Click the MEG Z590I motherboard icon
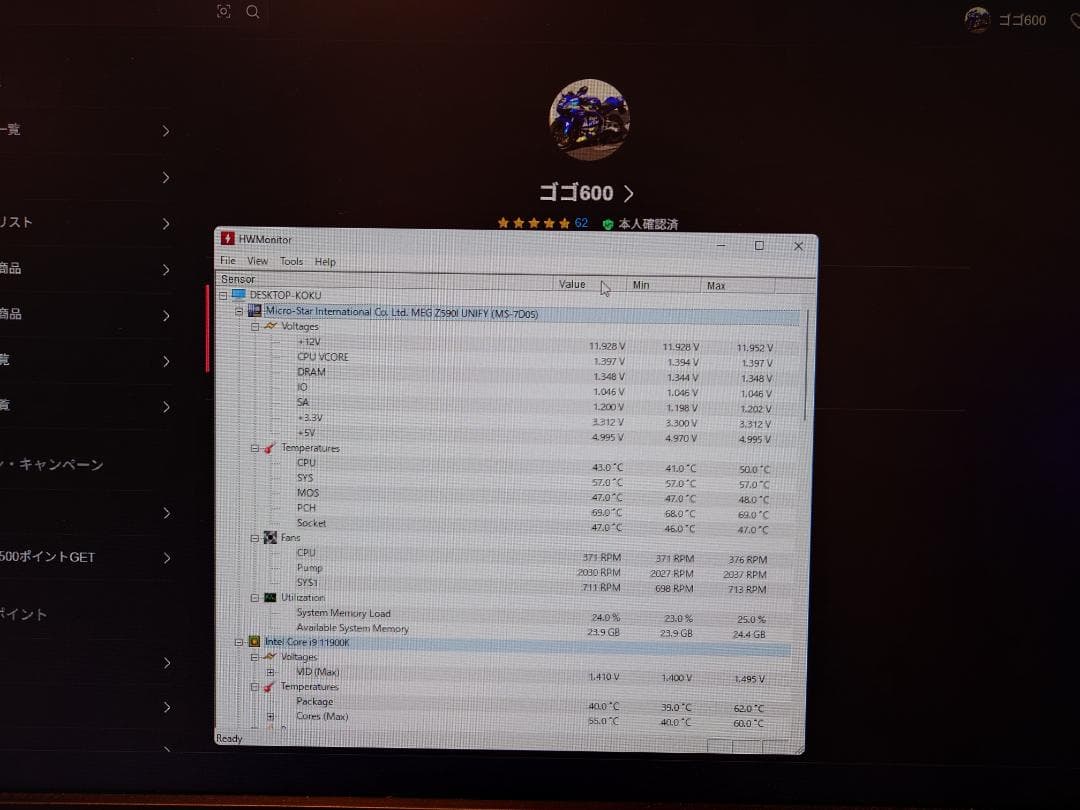Viewport: 1080px width, 810px height. click(253, 311)
